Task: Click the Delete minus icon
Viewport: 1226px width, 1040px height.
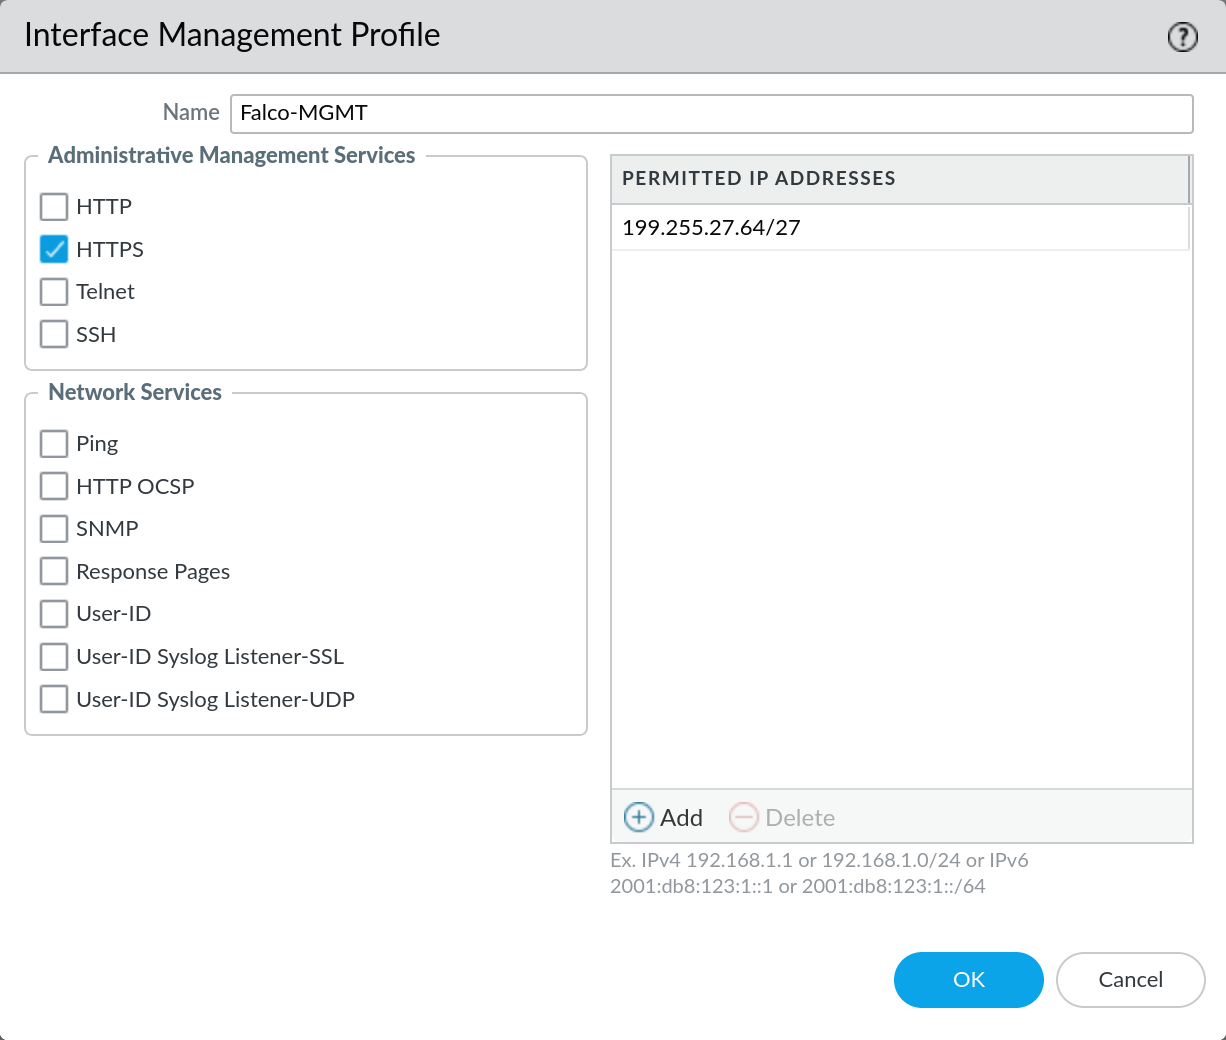Action: pos(744,817)
